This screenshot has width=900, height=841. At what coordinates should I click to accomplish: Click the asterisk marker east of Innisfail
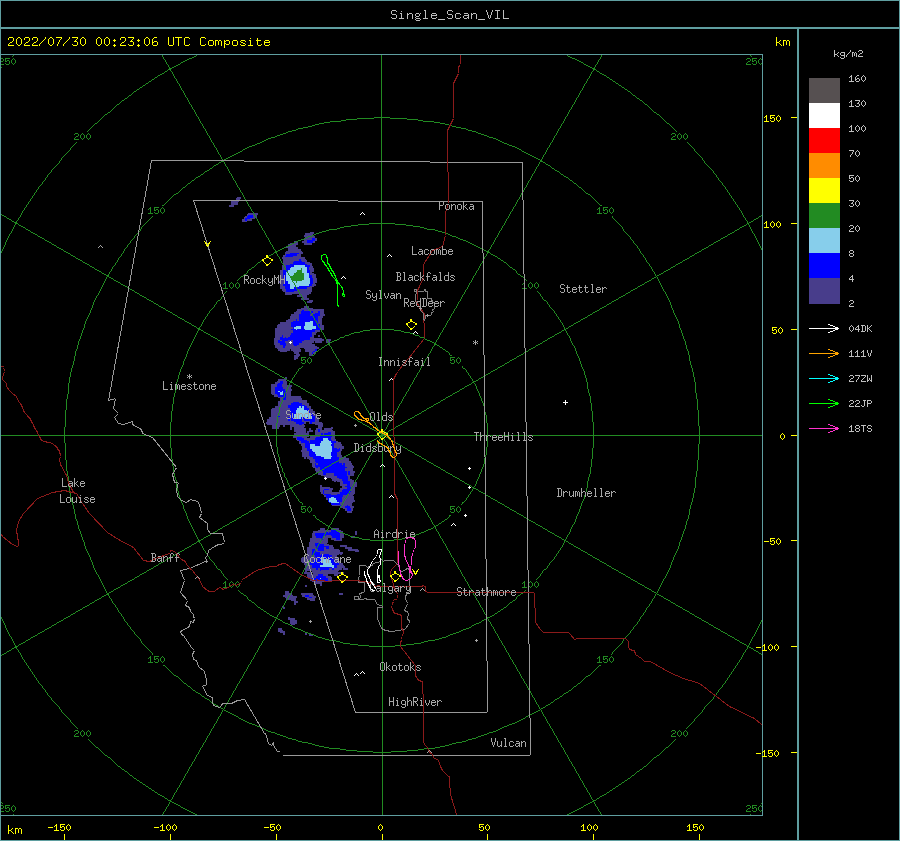pyautogui.click(x=475, y=343)
